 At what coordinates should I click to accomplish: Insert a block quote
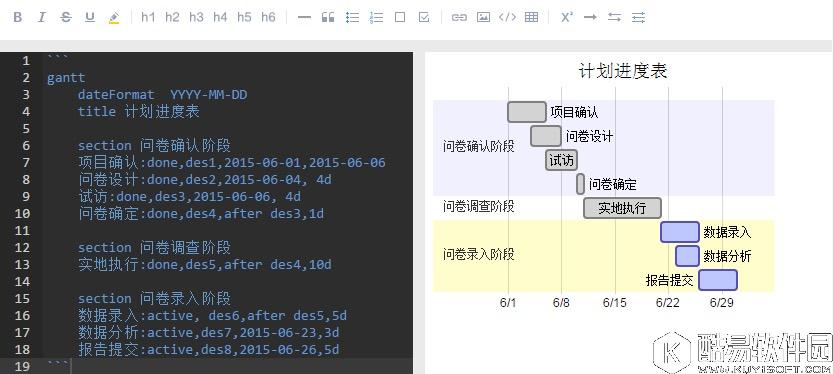[x=328, y=18]
